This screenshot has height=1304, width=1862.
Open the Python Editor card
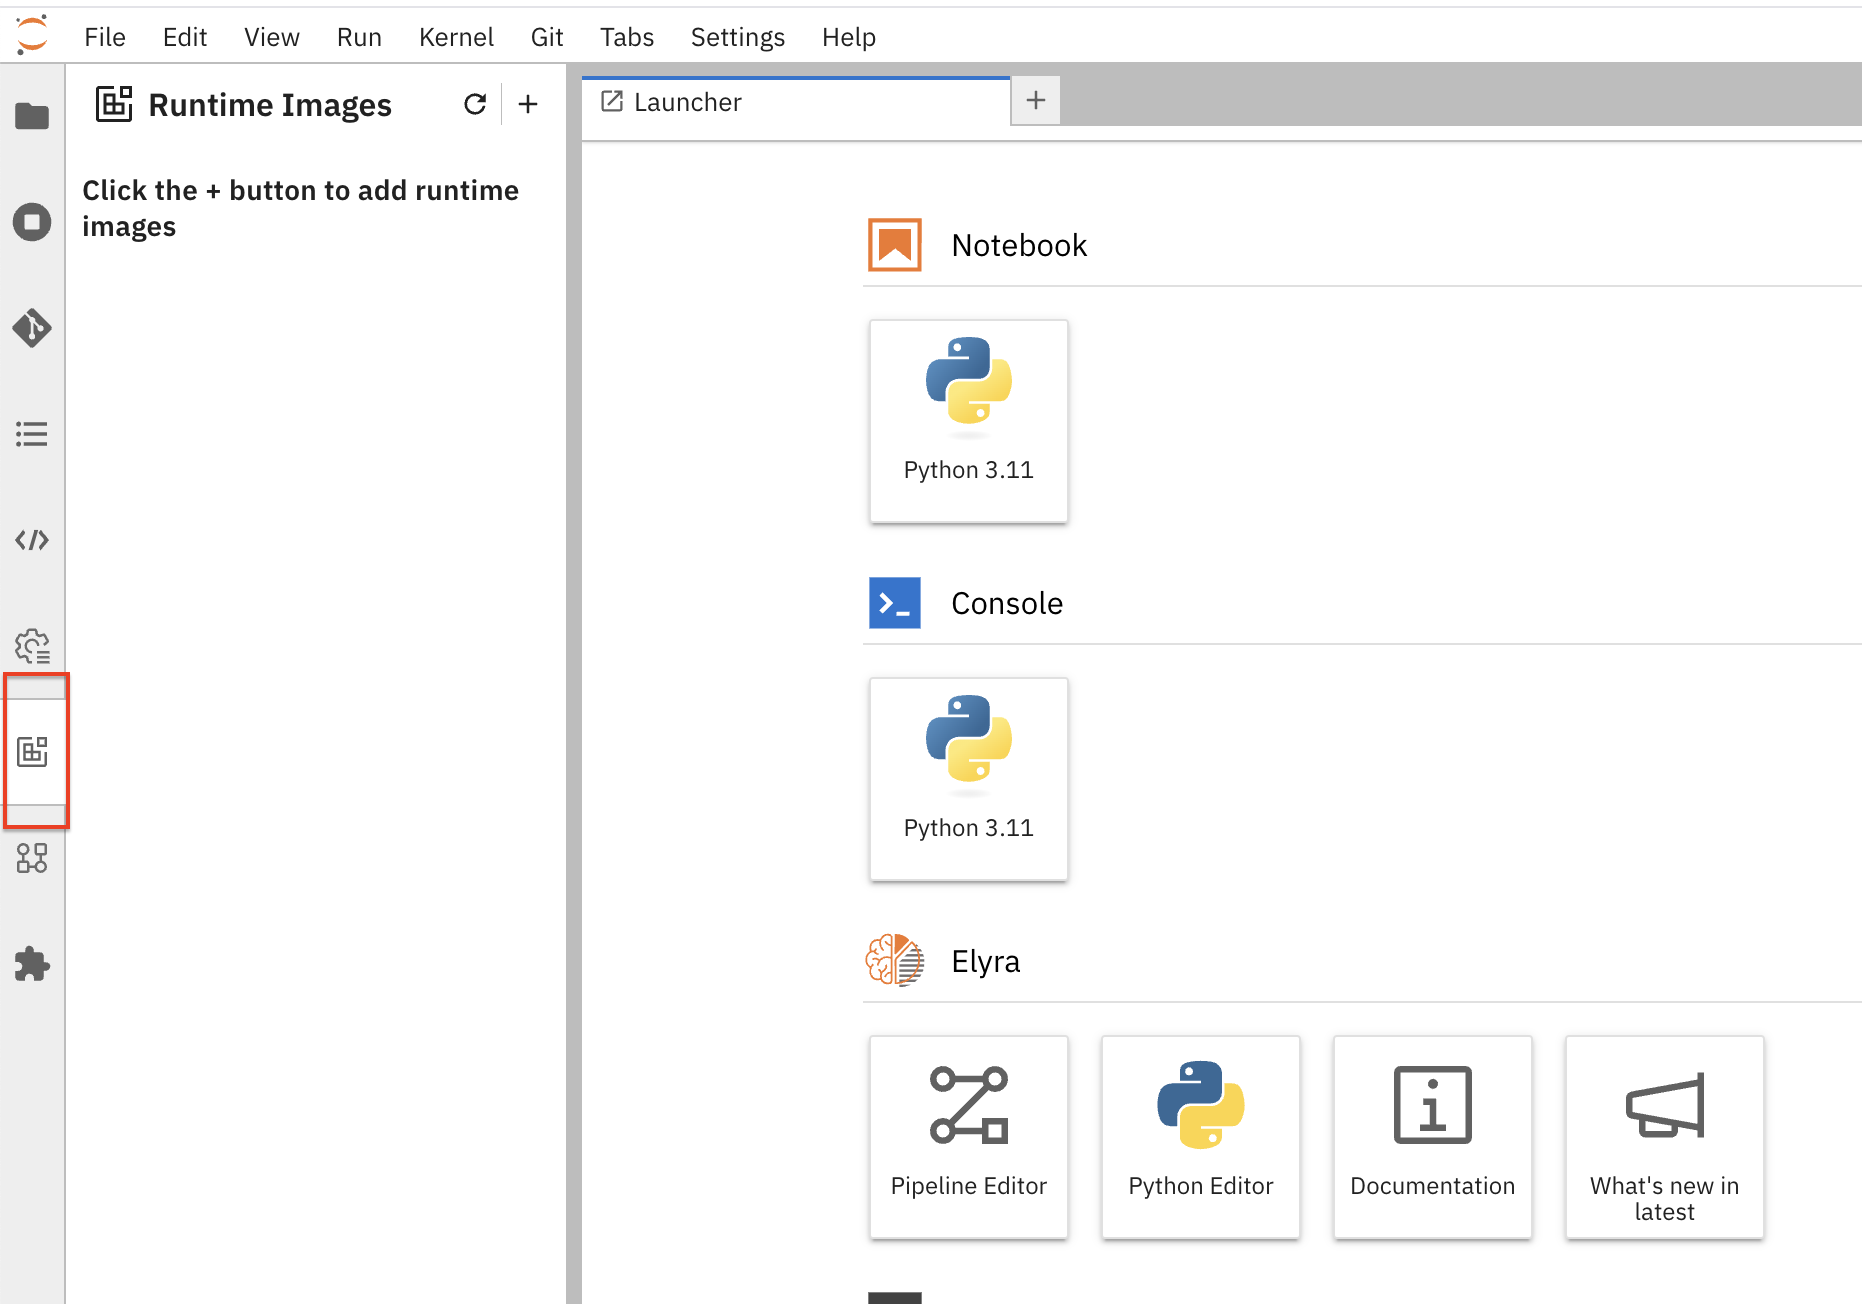coord(1201,1137)
